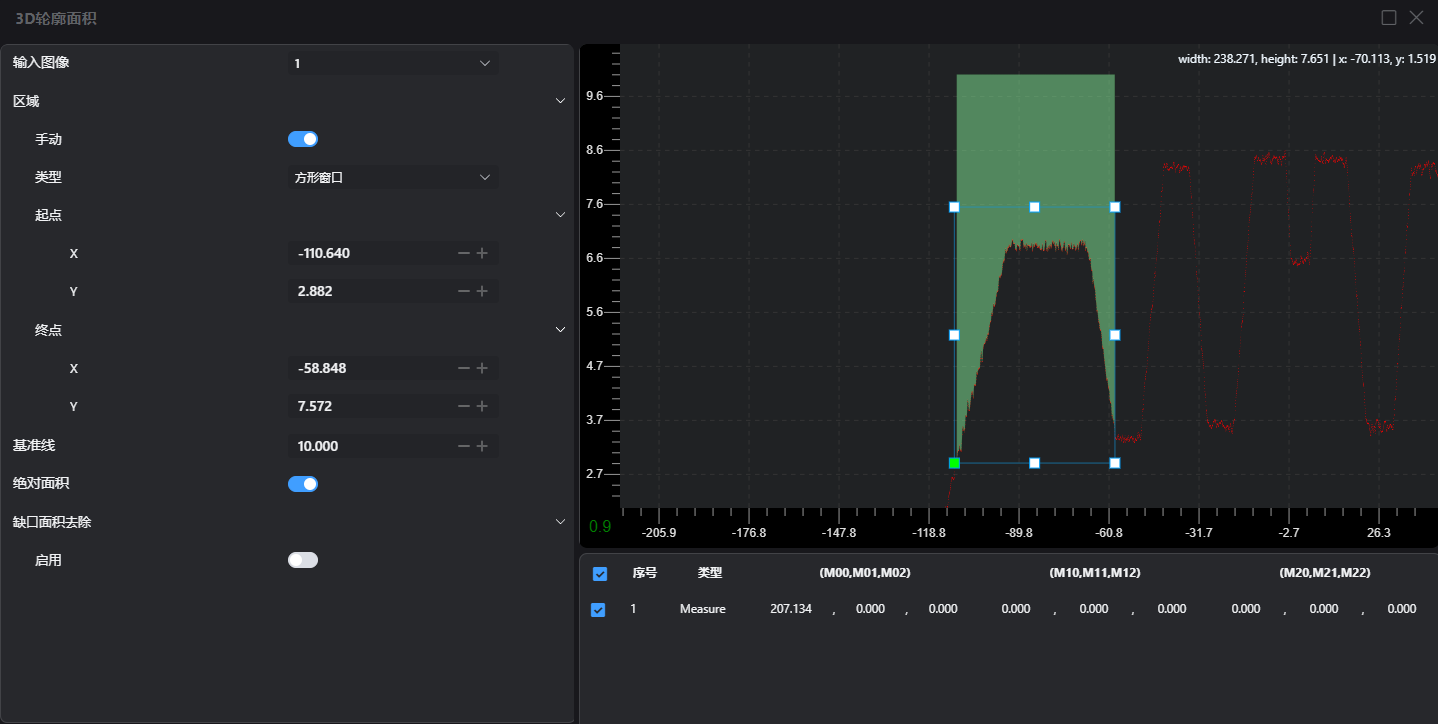1438x724 pixels.
Task: Uncheck the row 1 Measure checkbox
Action: click(598, 609)
